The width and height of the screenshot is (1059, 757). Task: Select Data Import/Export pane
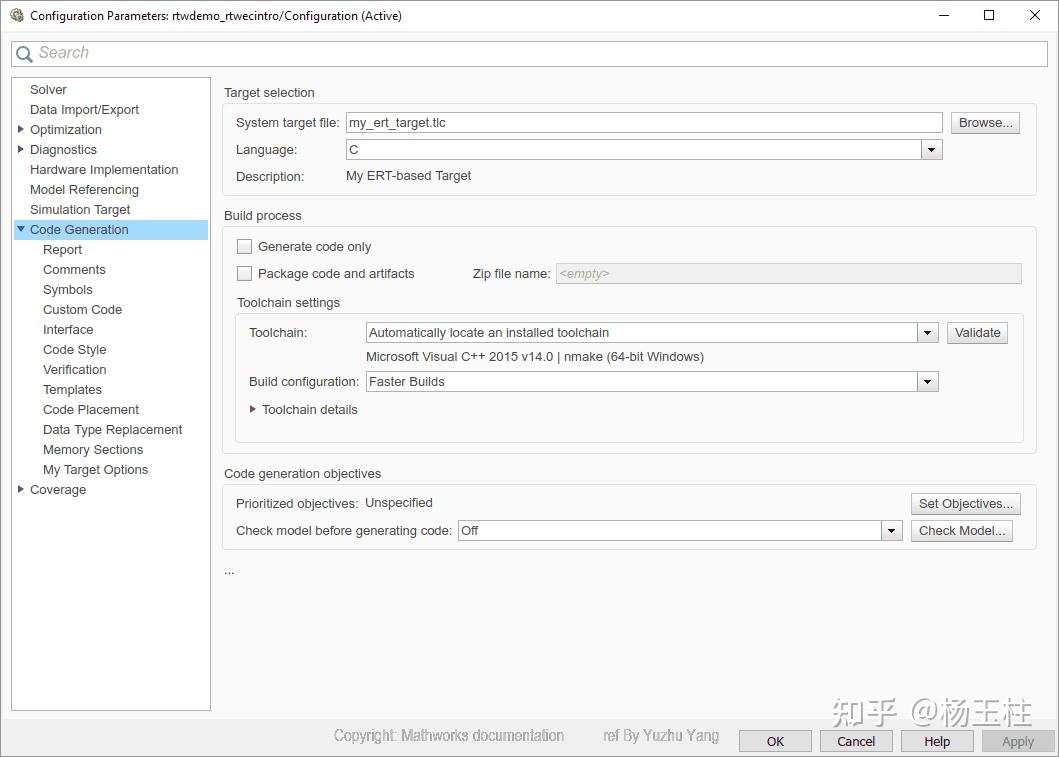pyautogui.click(x=84, y=109)
